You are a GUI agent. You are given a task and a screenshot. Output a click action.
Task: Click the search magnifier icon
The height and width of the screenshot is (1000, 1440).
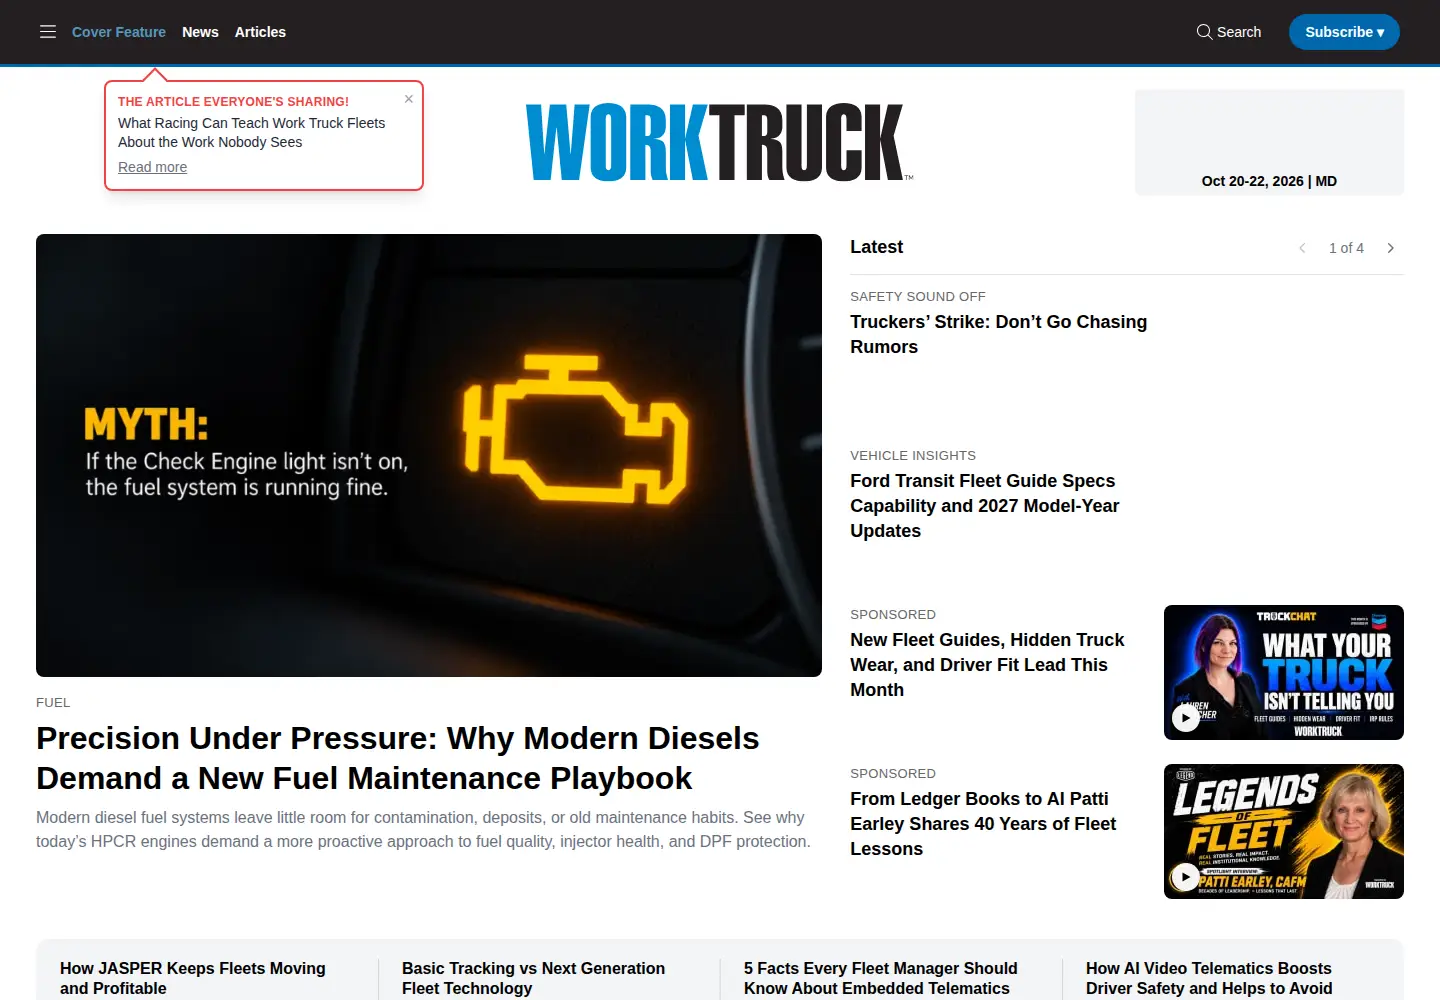1204,32
